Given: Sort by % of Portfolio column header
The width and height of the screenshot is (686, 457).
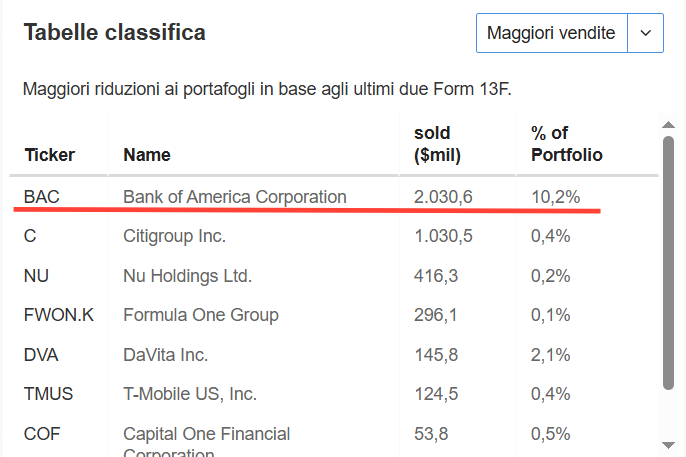Looking at the screenshot, I should coord(567,144).
